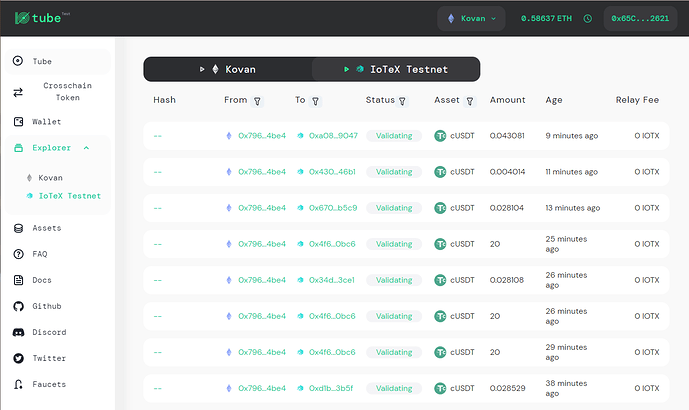This screenshot has width=689, height=410.
Task: Click the Assets database icon
Action: 18,228
